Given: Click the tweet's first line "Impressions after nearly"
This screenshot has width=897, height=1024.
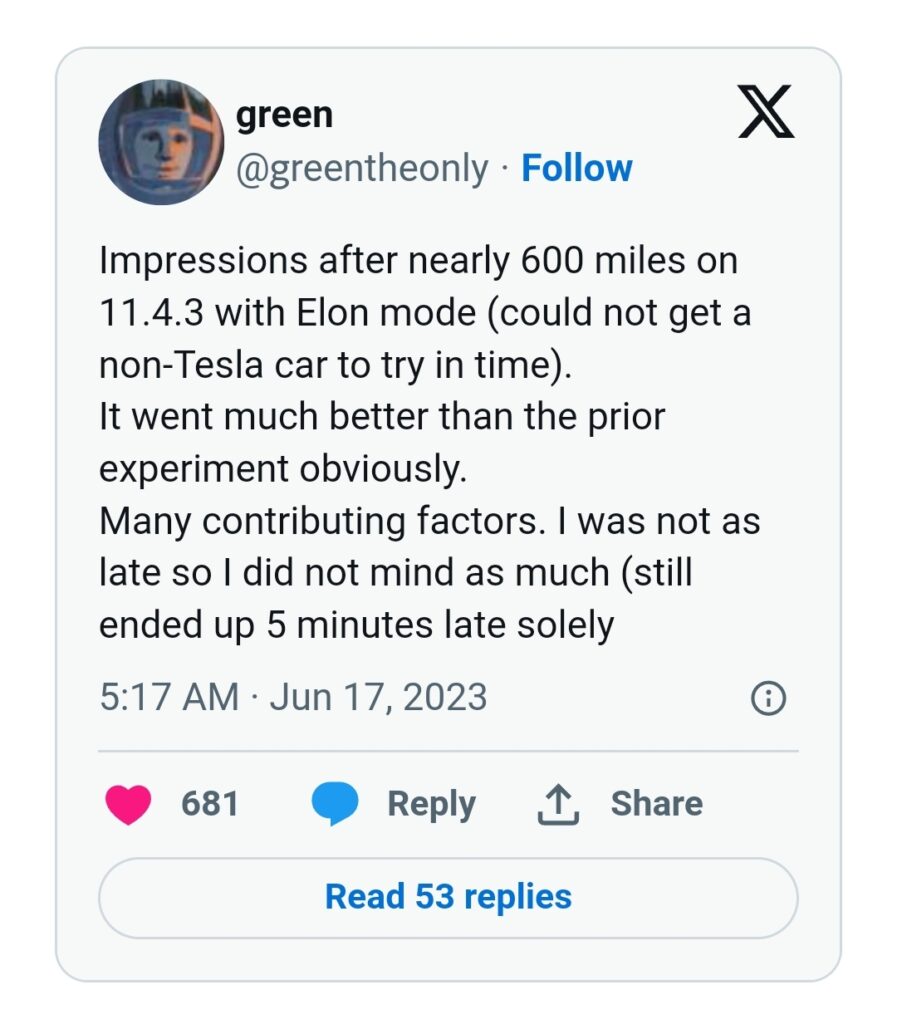Looking at the screenshot, I should [x=300, y=261].
